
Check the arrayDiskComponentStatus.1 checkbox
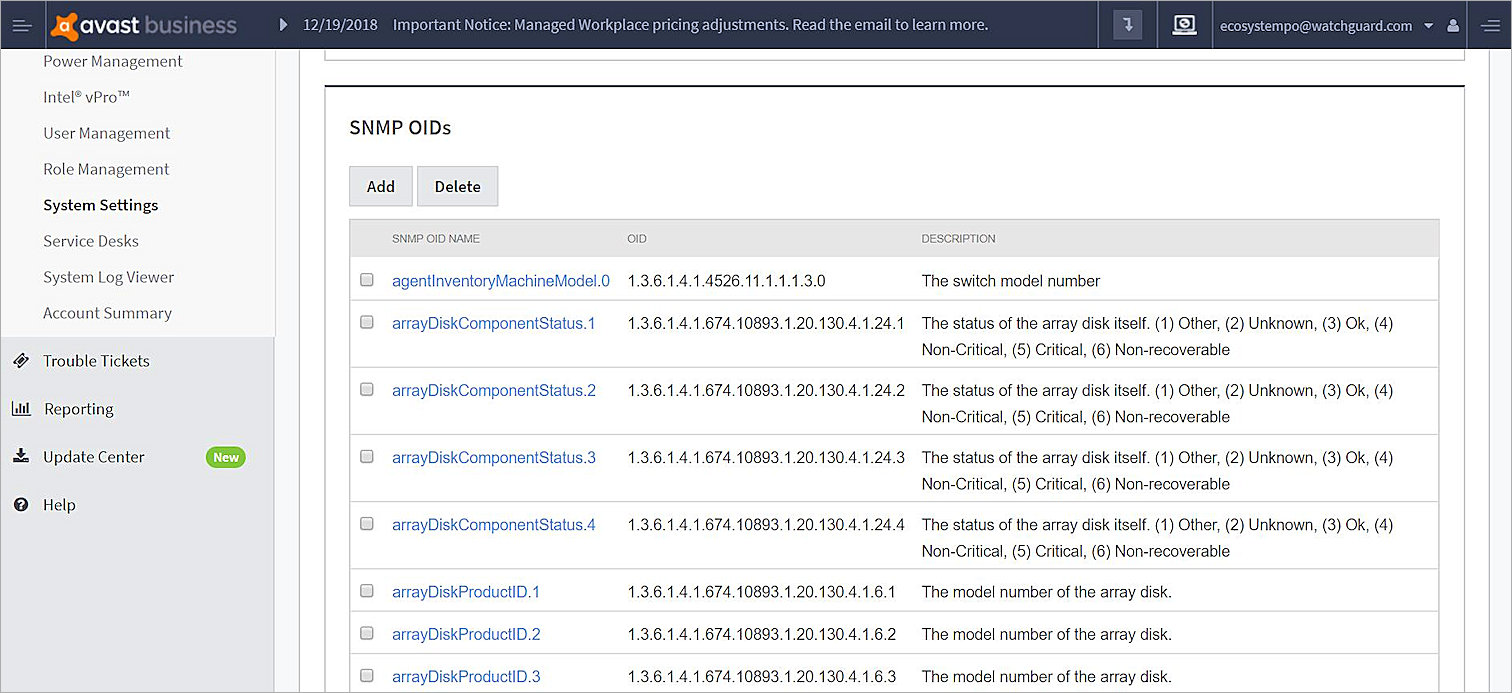(366, 322)
